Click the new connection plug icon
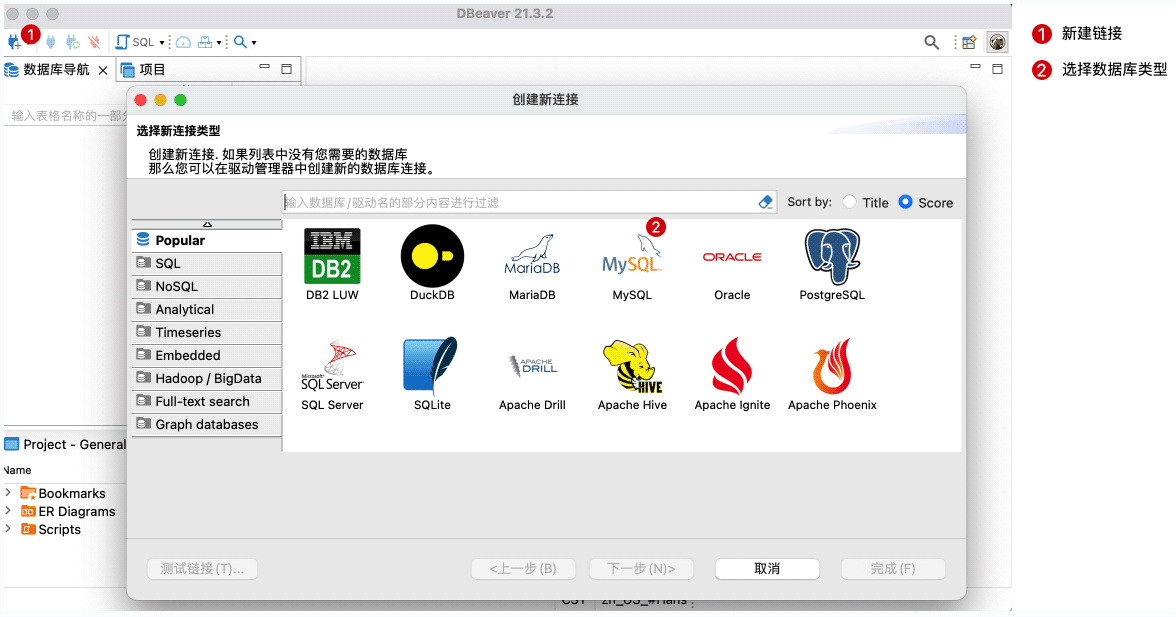Screen dimensions: 1176x617 [14, 42]
